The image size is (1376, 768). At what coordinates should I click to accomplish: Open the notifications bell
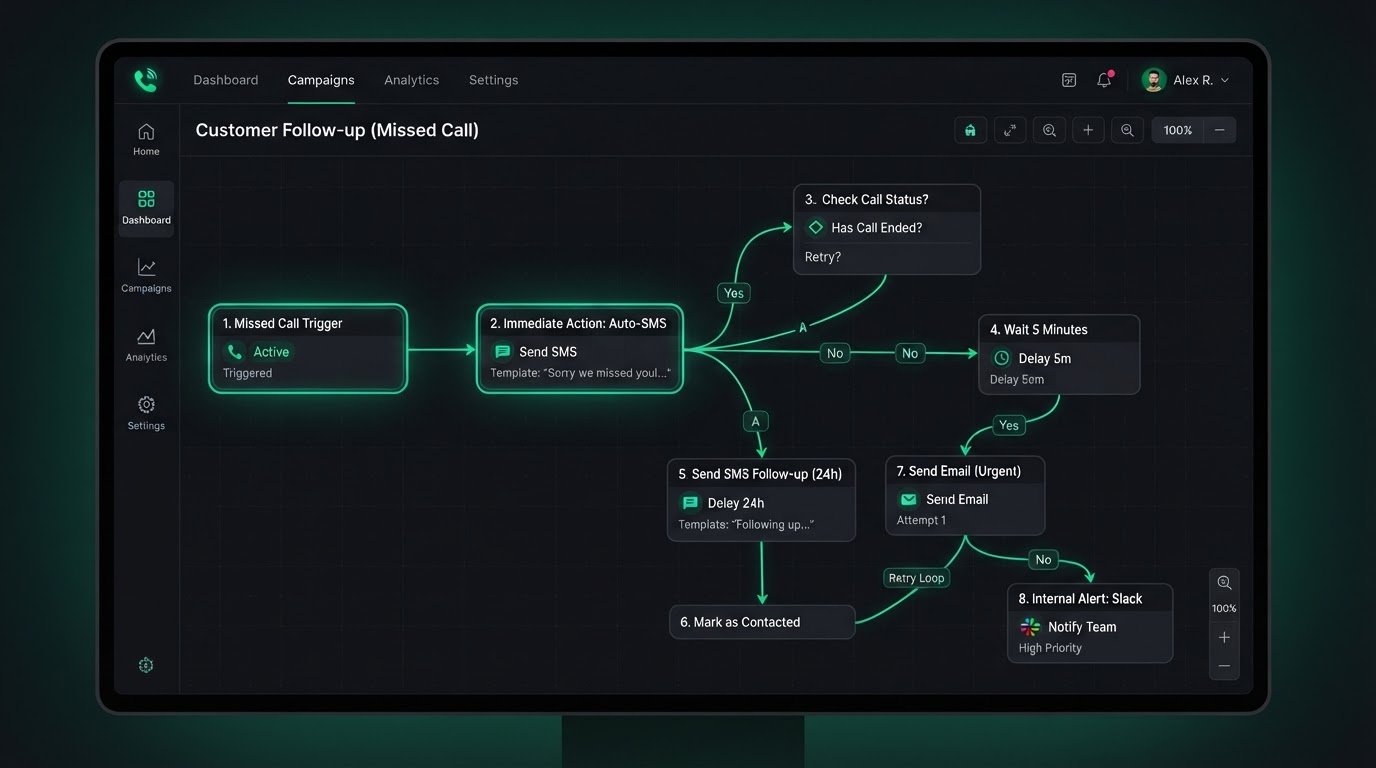pyautogui.click(x=1104, y=80)
